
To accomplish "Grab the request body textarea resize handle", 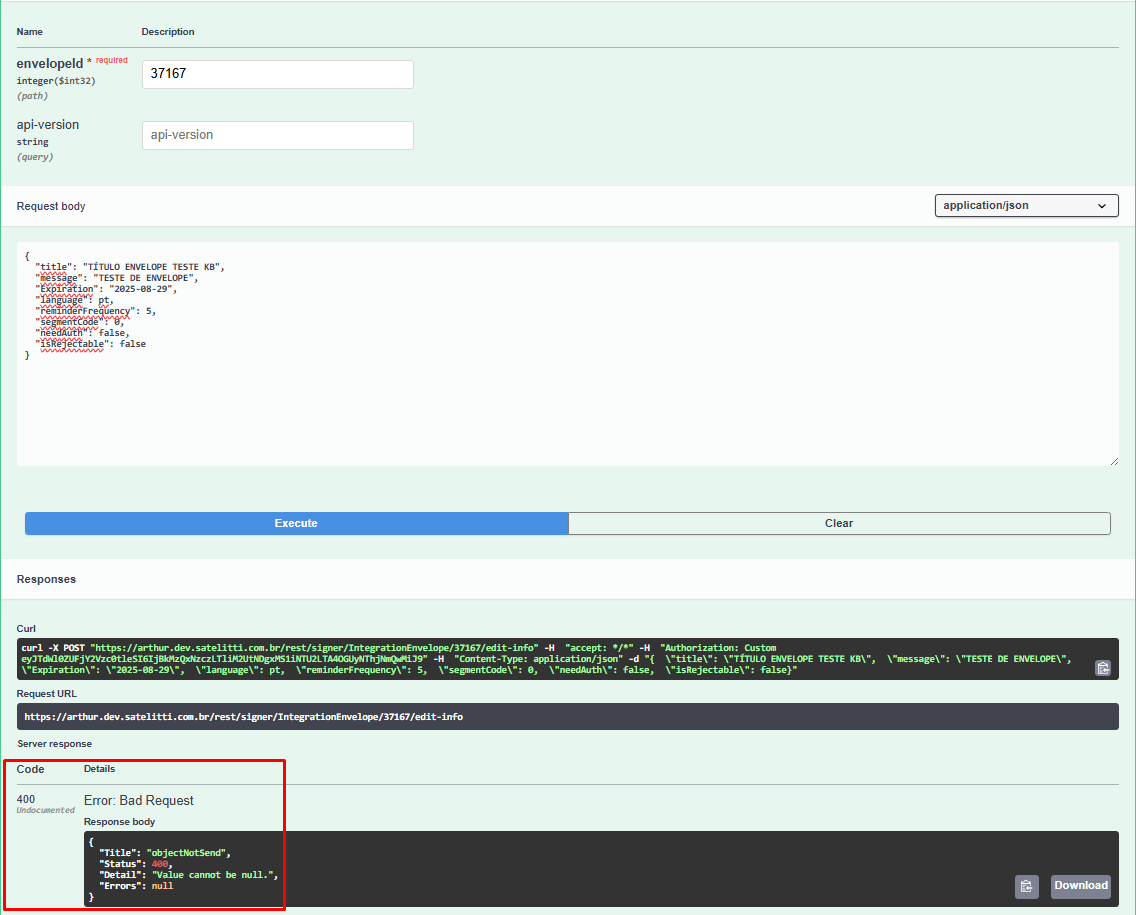I will 1113,460.
